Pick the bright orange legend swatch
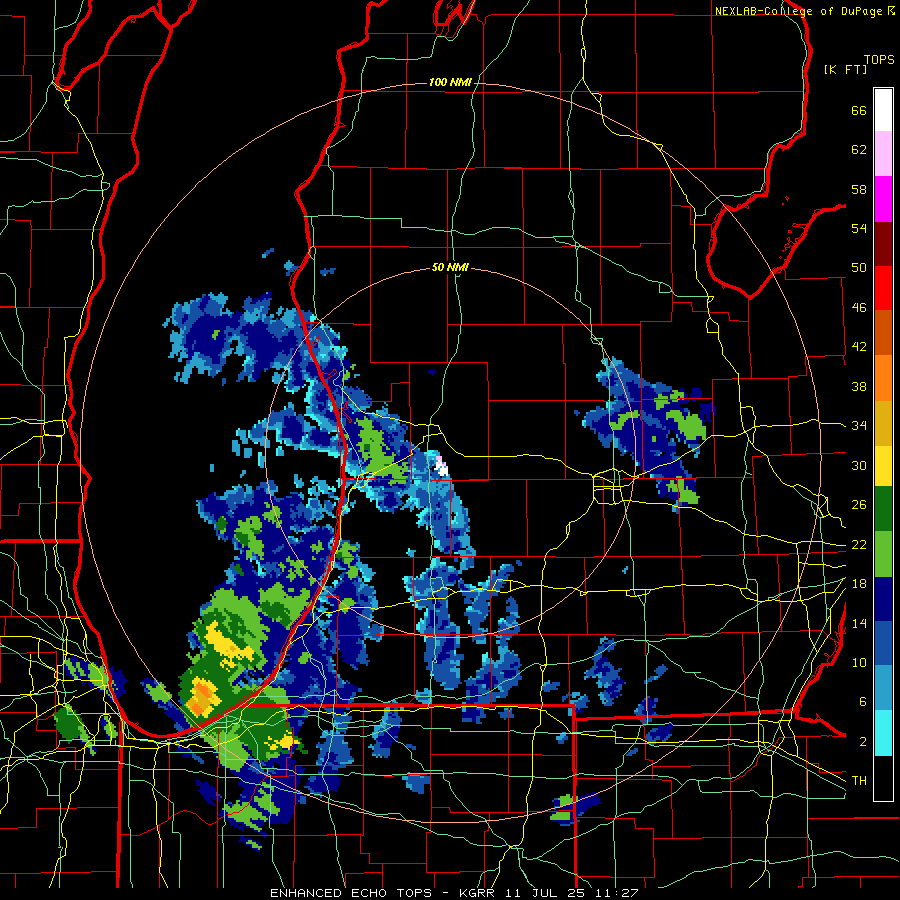 point(883,378)
